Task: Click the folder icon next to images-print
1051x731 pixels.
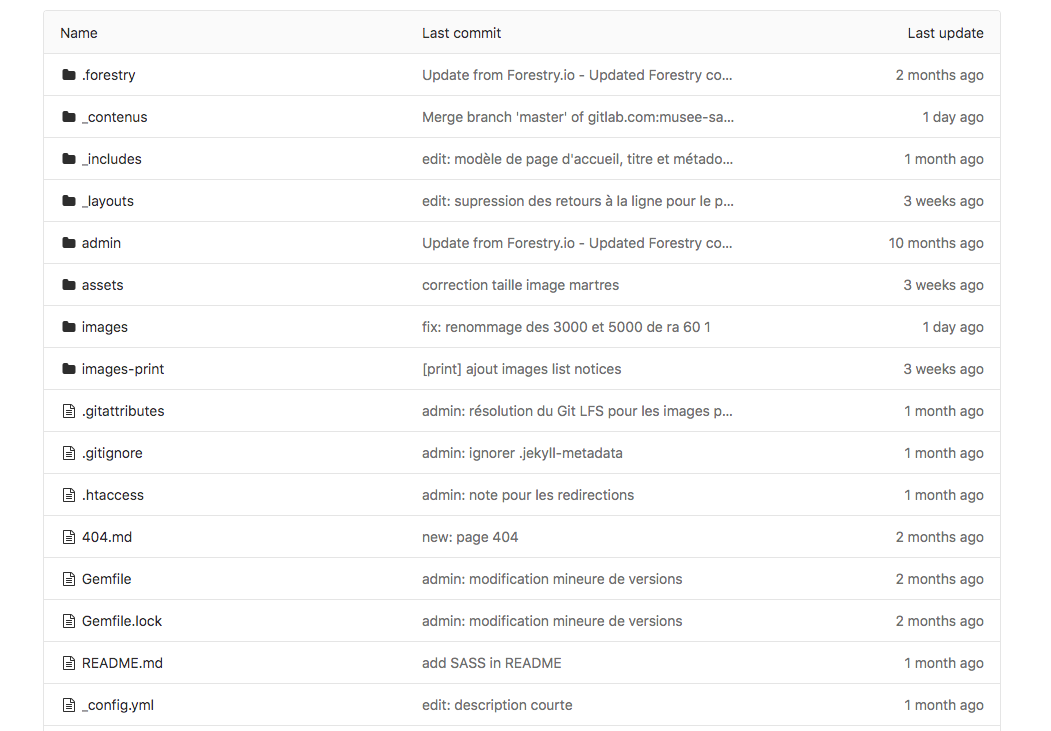Action: click(69, 369)
